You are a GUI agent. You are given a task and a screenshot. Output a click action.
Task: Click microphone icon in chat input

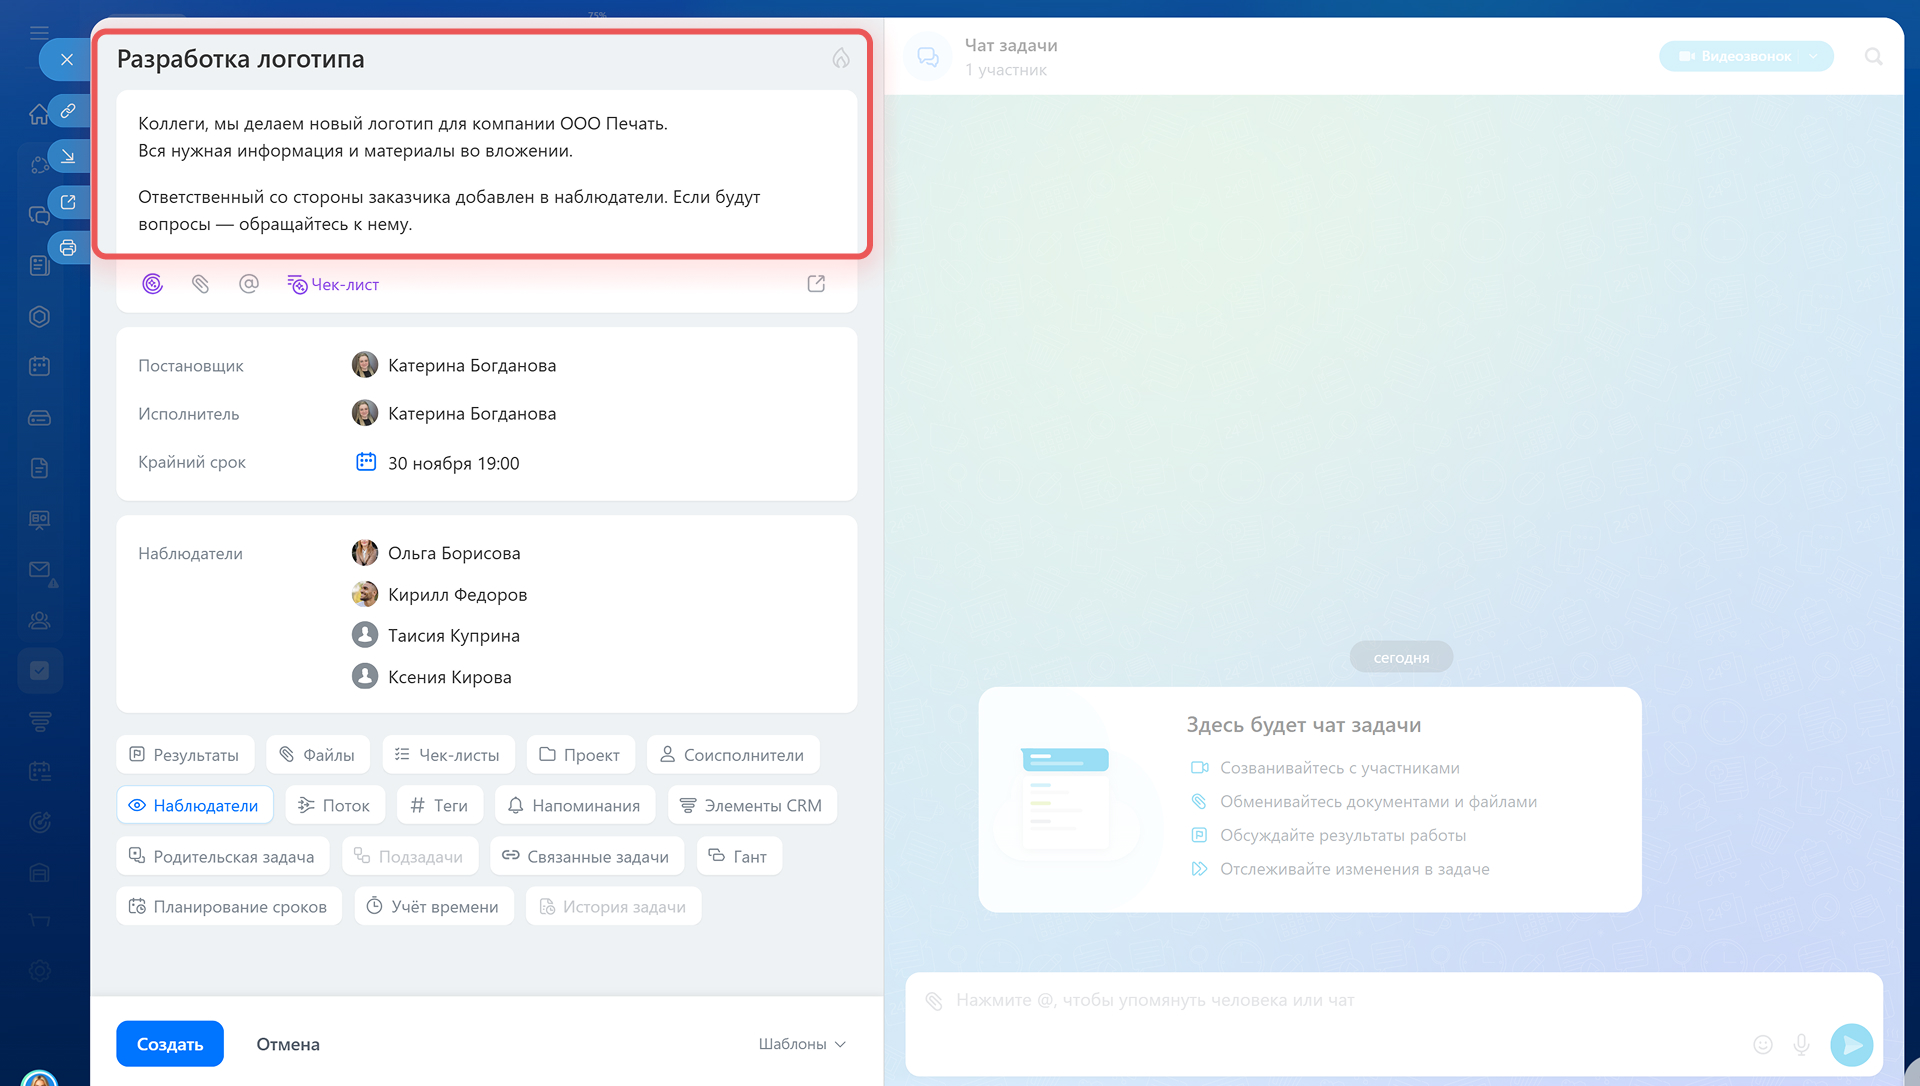point(1801,1044)
